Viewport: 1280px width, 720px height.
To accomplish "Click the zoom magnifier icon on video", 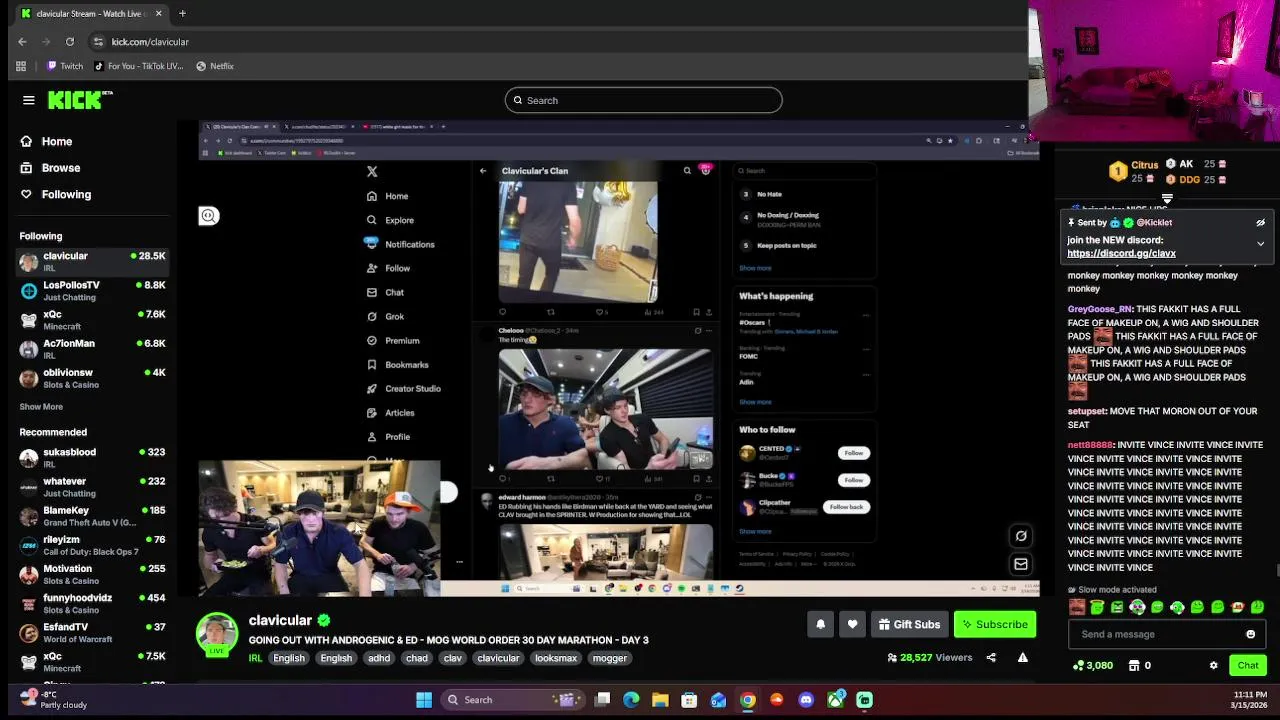I will coord(208,216).
